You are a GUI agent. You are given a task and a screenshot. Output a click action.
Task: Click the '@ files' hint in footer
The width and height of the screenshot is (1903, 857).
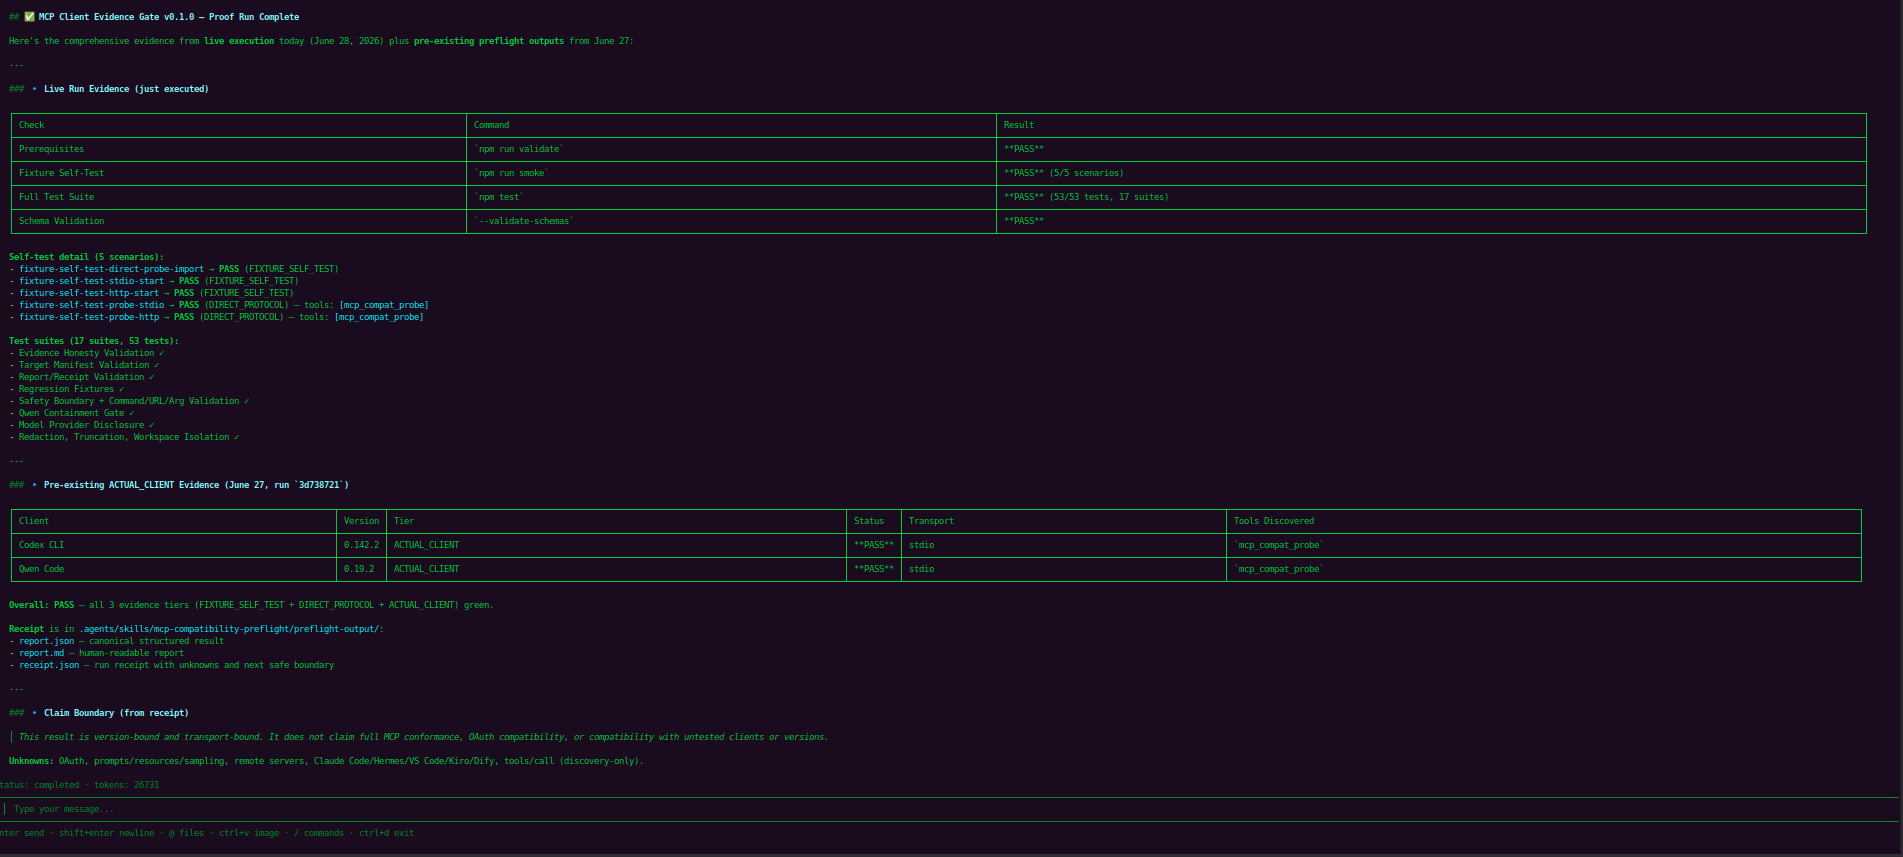point(186,833)
